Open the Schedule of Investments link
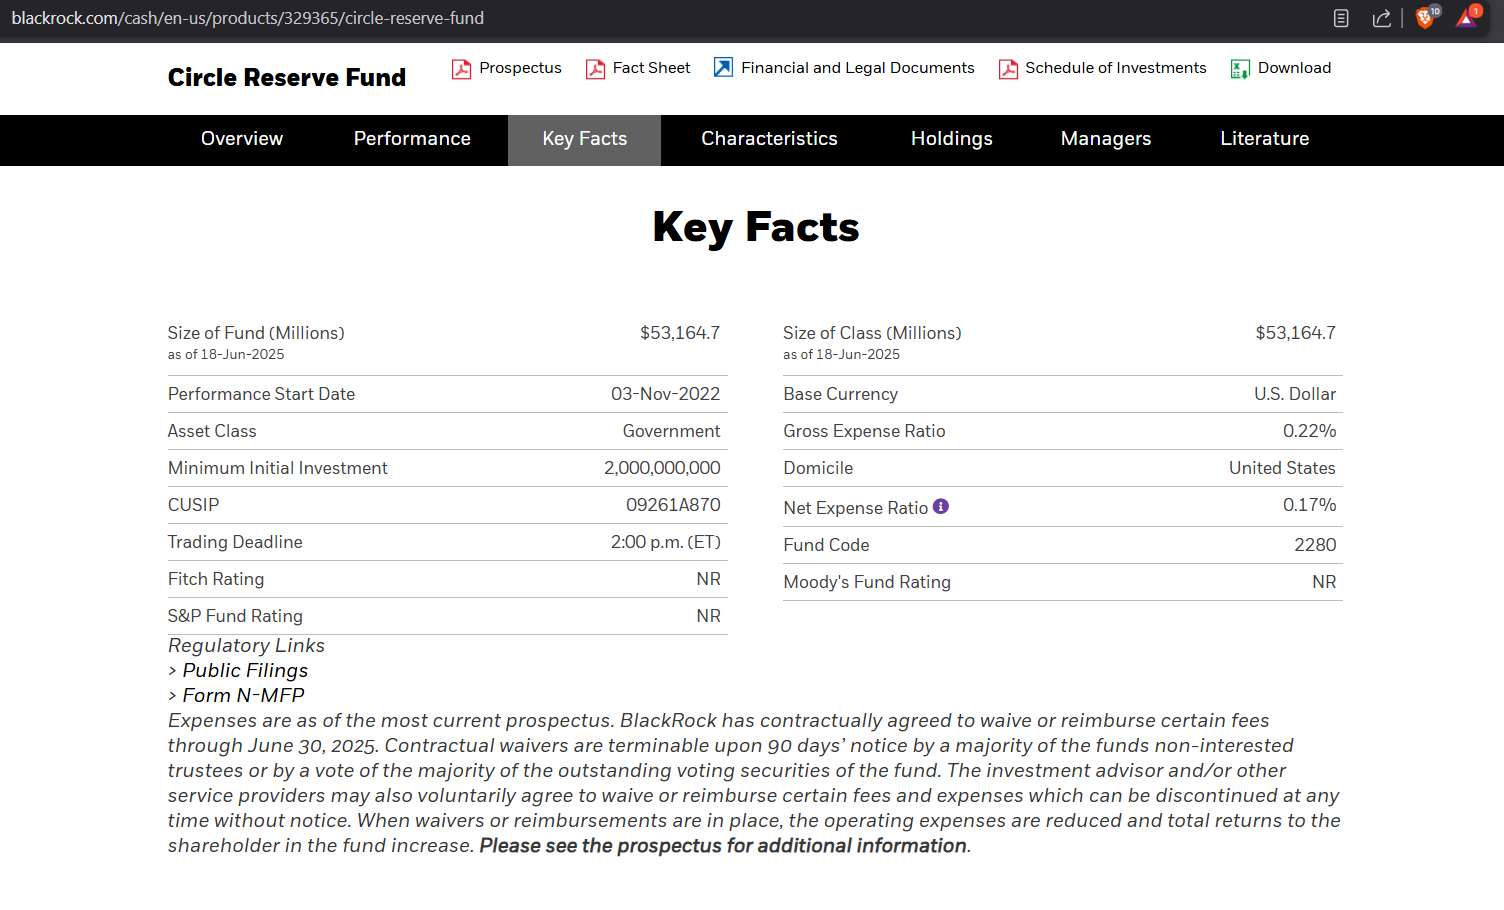1504x910 pixels. click(x=1115, y=68)
